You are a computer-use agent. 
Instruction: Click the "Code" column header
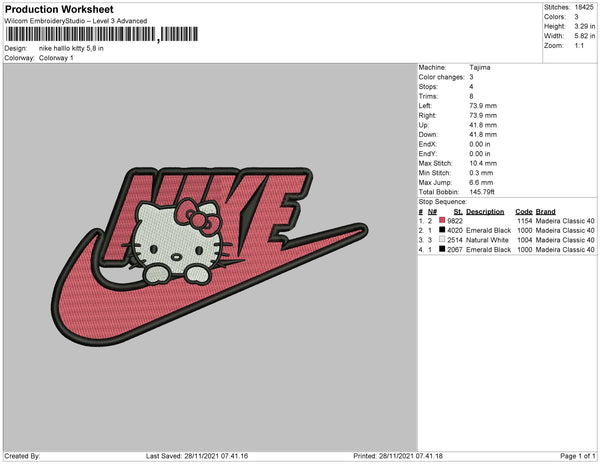[524, 212]
